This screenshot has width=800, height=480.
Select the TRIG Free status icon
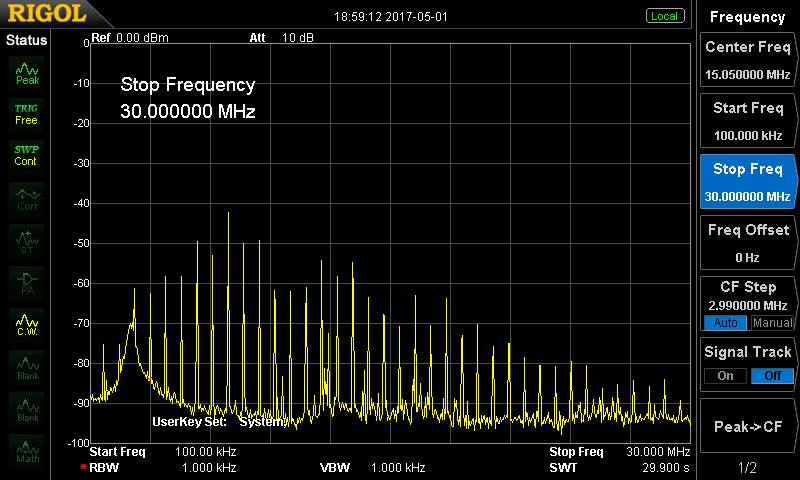click(x=27, y=113)
